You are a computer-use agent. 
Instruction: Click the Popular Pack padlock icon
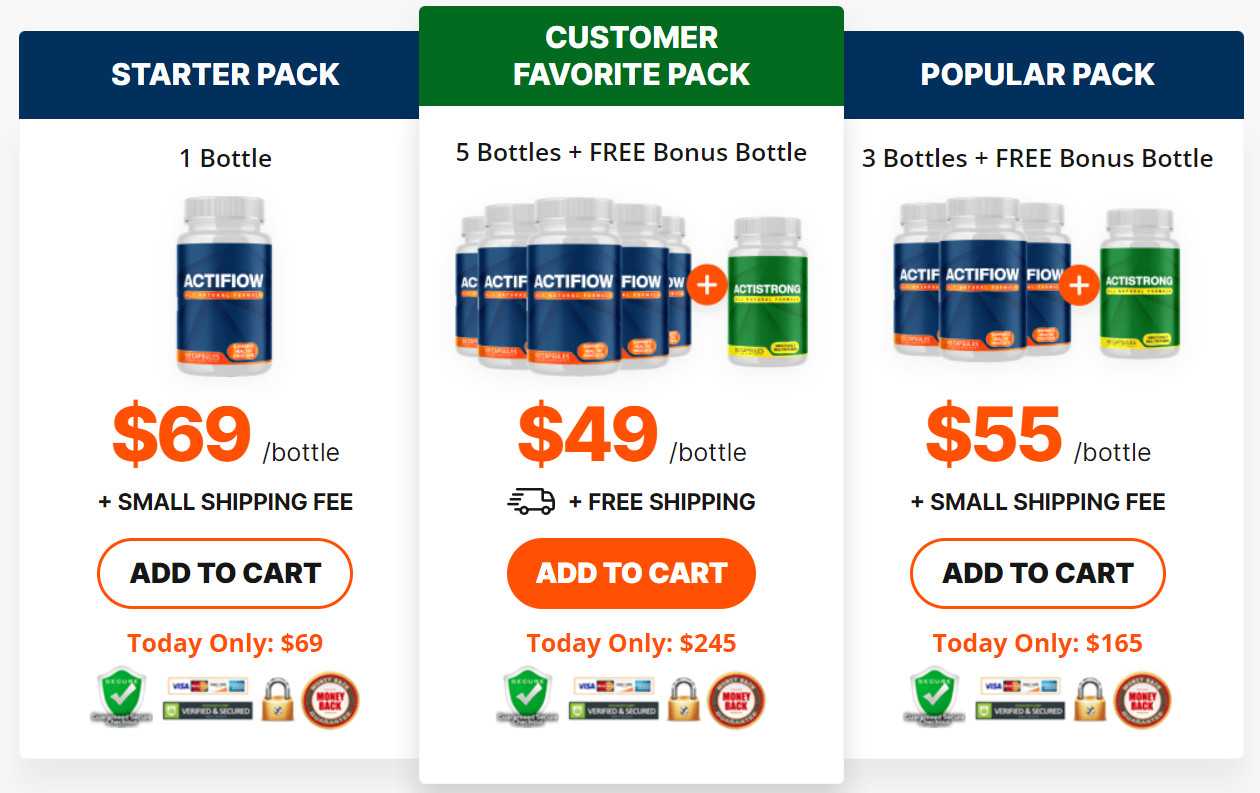(x=1091, y=699)
